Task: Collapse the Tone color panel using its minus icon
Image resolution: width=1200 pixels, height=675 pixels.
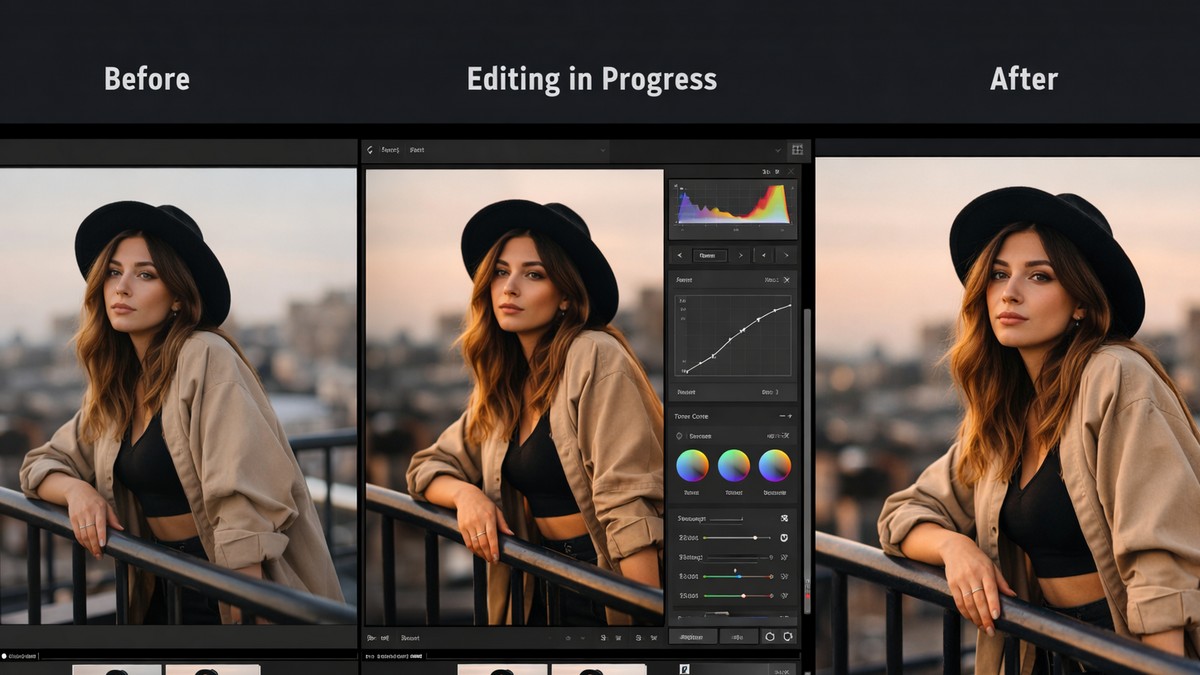Action: pyautogui.click(x=781, y=416)
